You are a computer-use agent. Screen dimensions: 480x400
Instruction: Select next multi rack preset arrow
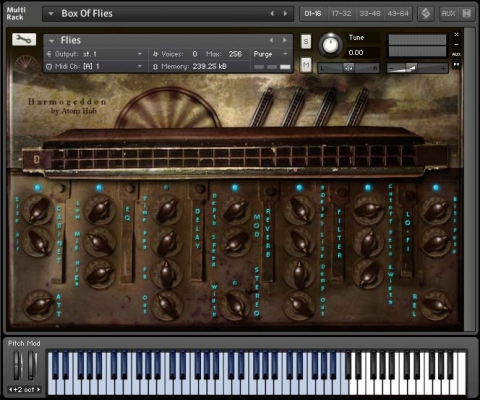[286, 13]
